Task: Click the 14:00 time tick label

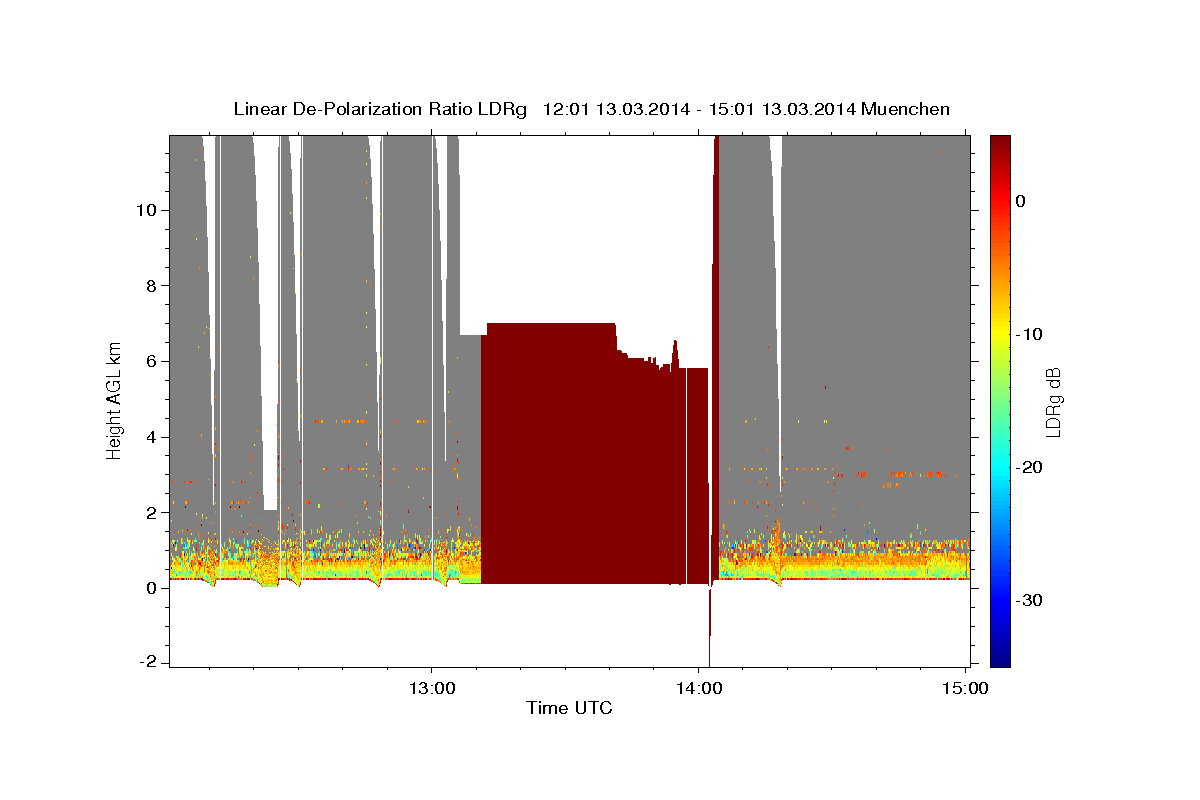Action: (x=699, y=688)
